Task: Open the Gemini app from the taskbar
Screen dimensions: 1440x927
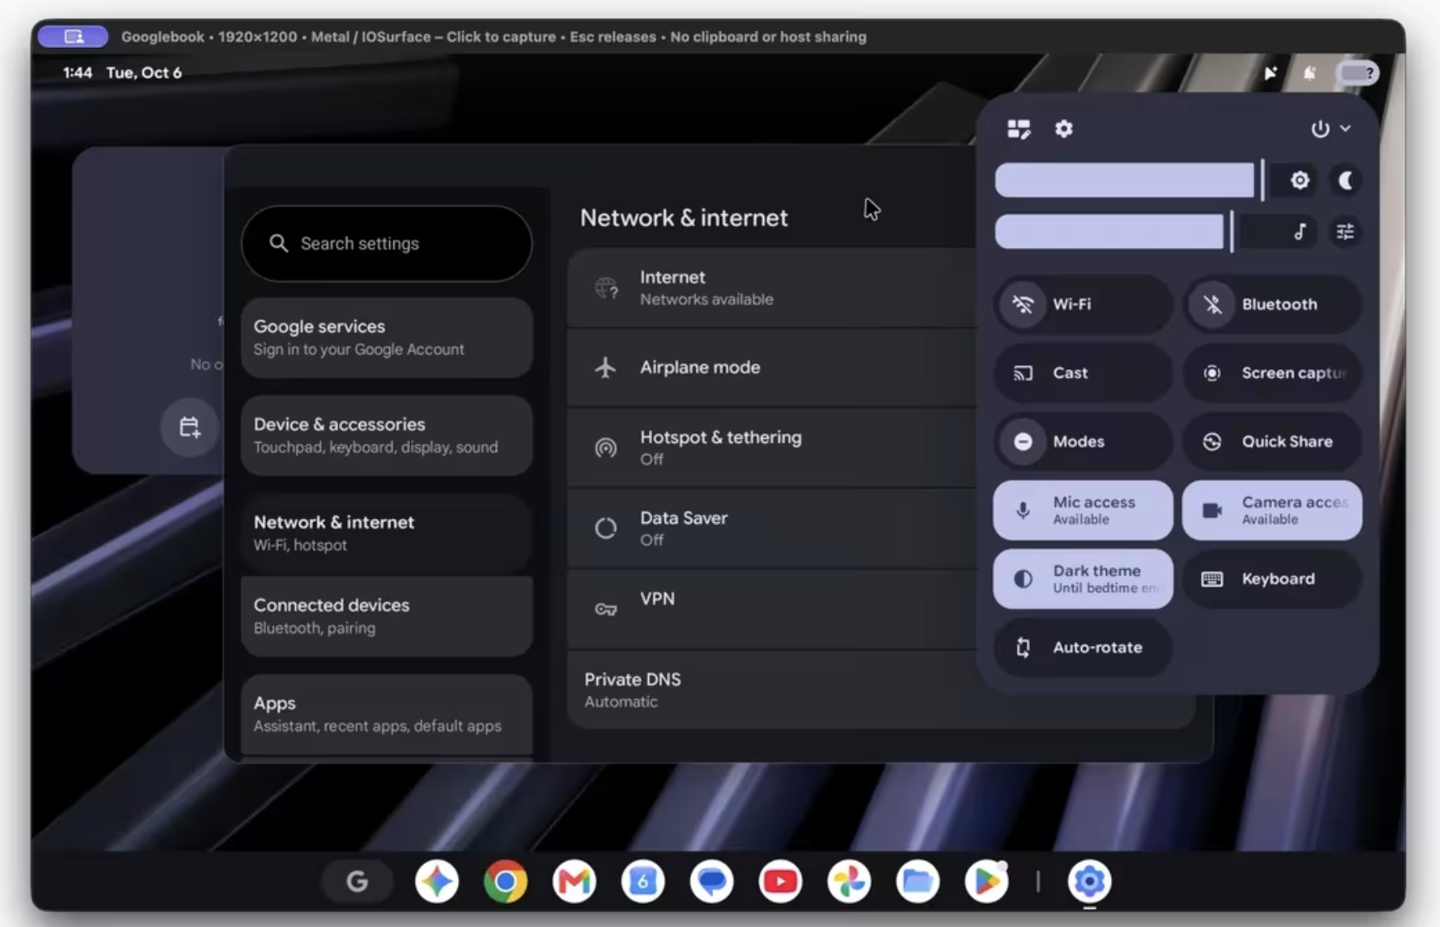Action: [x=437, y=881]
